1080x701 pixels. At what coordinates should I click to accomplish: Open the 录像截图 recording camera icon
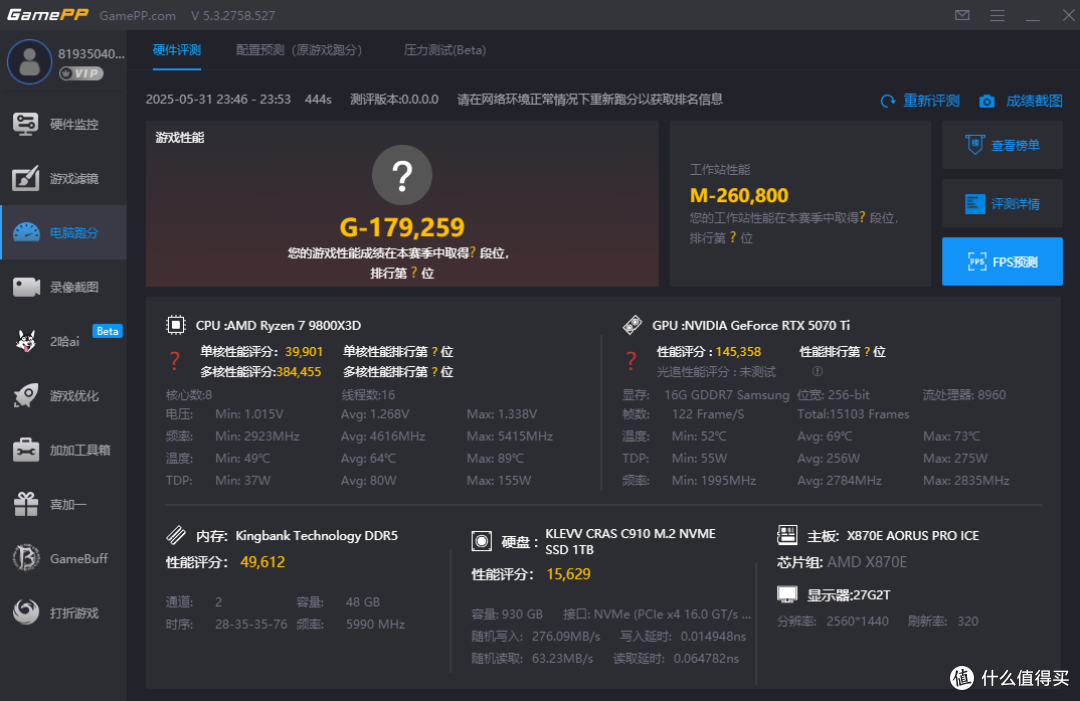pos(26,286)
